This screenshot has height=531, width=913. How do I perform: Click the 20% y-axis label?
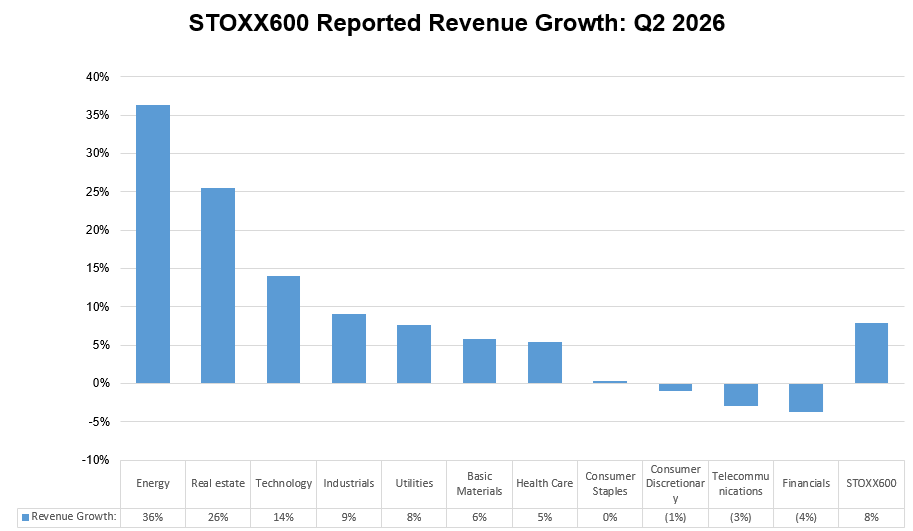pos(98,230)
